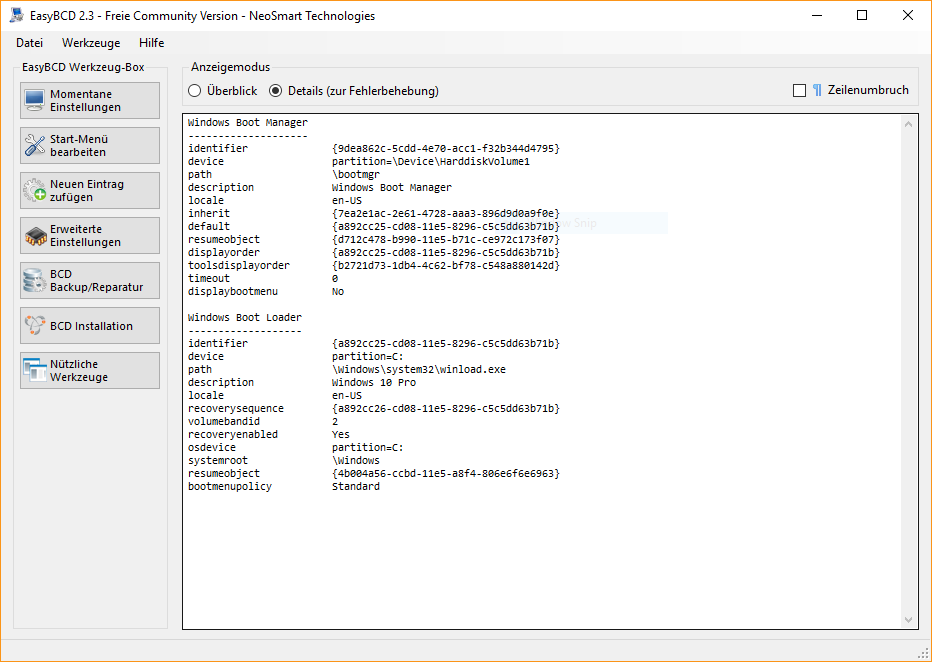Open the BCD Installation page
932x662 pixels.
coord(90,326)
